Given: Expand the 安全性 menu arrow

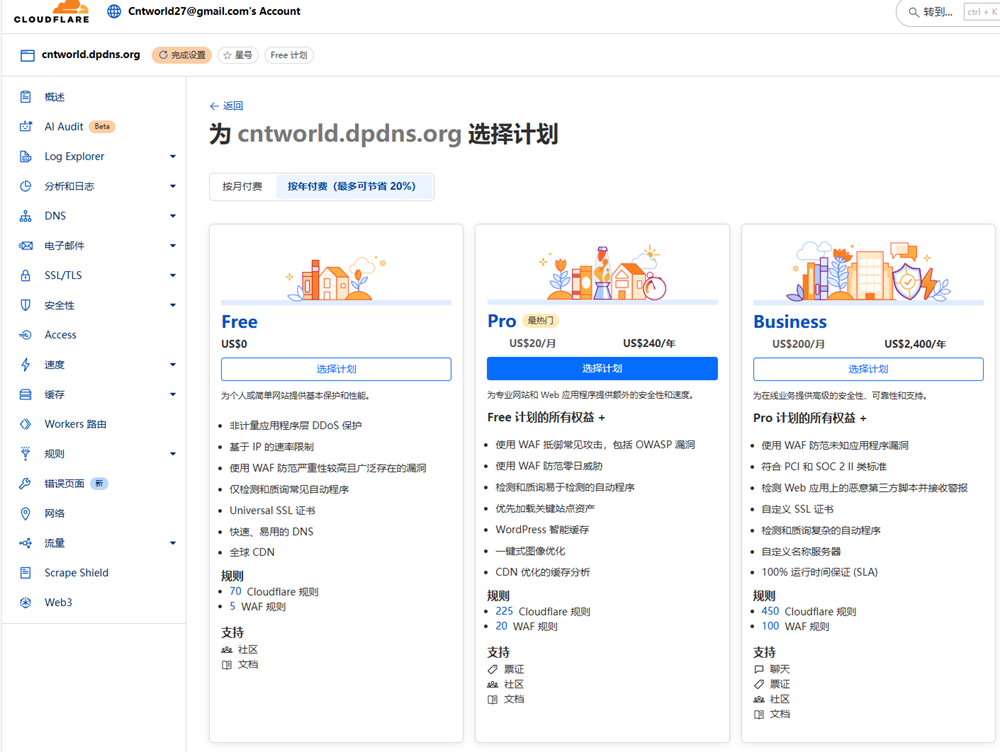Looking at the screenshot, I should click(173, 305).
